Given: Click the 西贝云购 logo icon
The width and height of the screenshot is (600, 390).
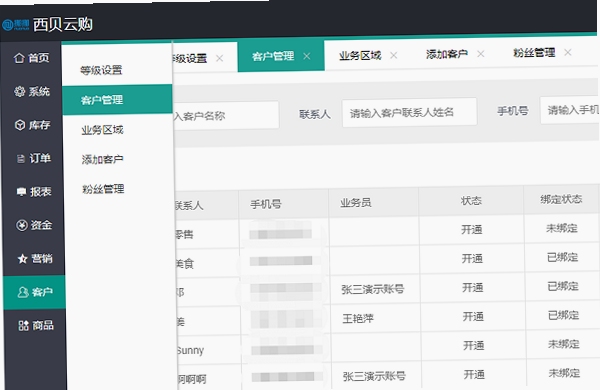Looking at the screenshot, I should click(16, 25).
